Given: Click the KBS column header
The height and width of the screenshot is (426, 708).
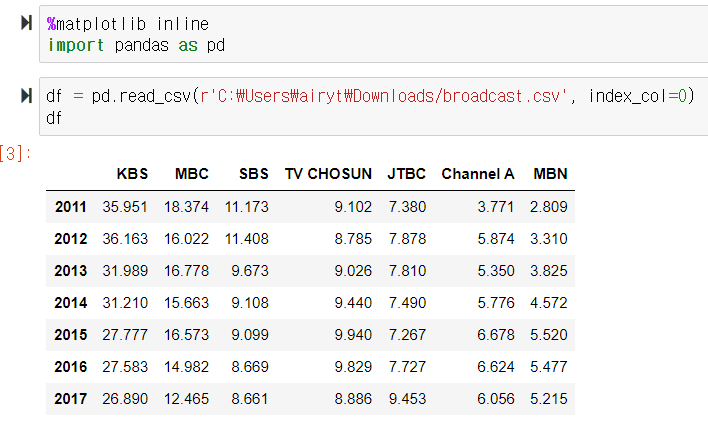Looking at the screenshot, I should pos(132,174).
